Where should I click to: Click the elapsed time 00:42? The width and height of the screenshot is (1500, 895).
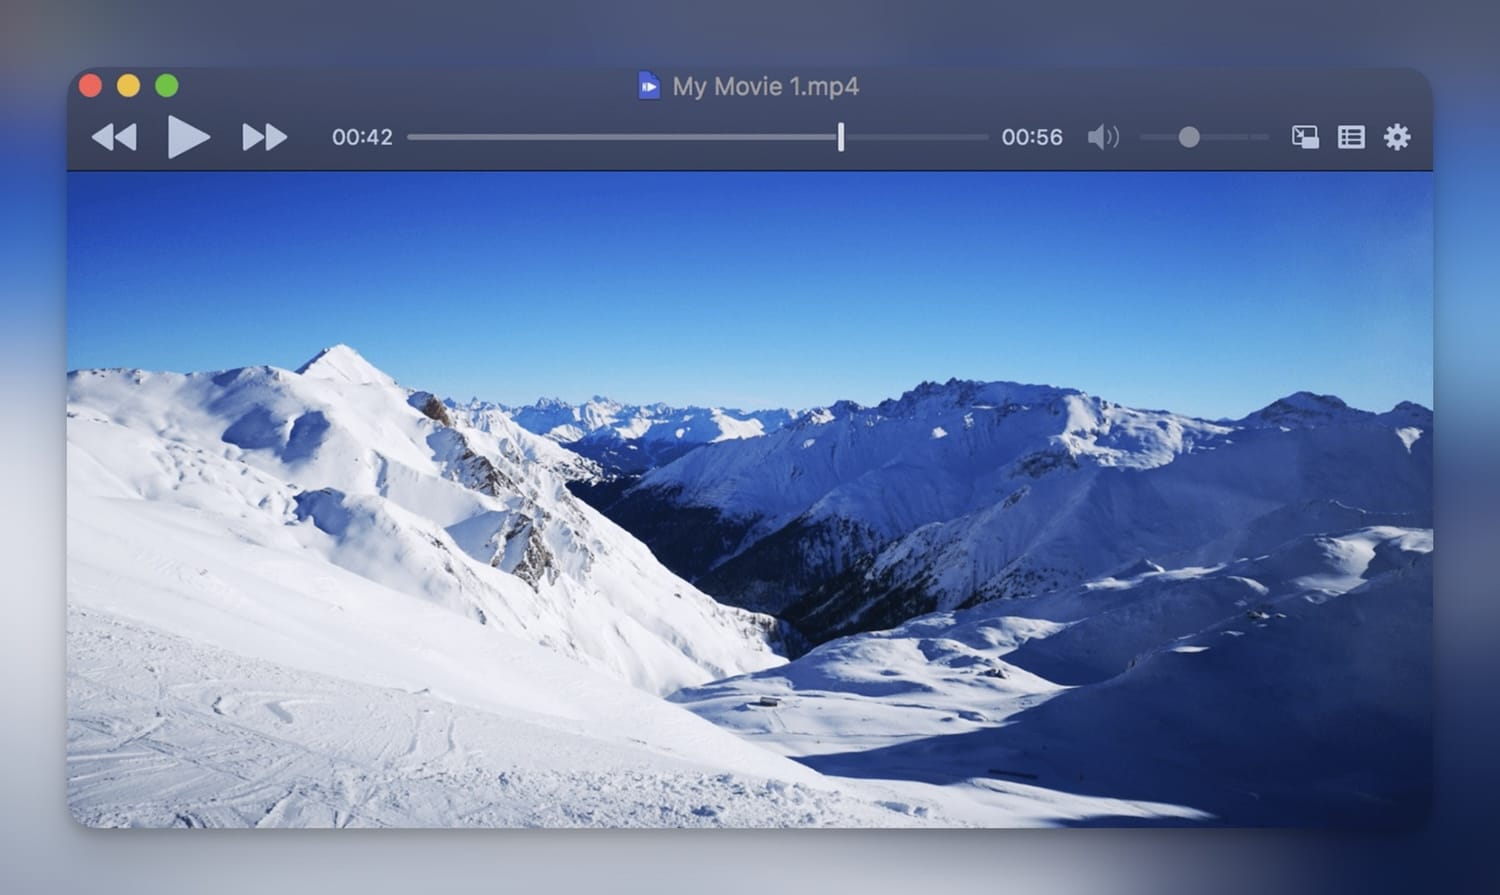coord(362,137)
